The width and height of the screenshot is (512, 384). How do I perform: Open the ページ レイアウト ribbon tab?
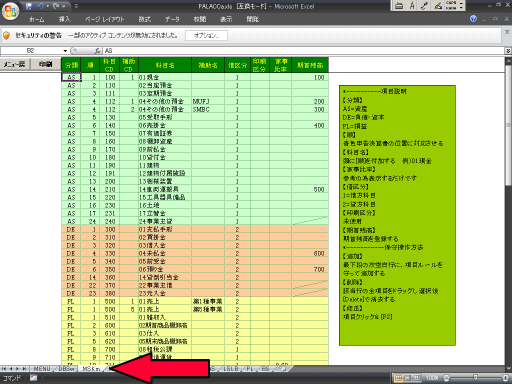point(105,19)
